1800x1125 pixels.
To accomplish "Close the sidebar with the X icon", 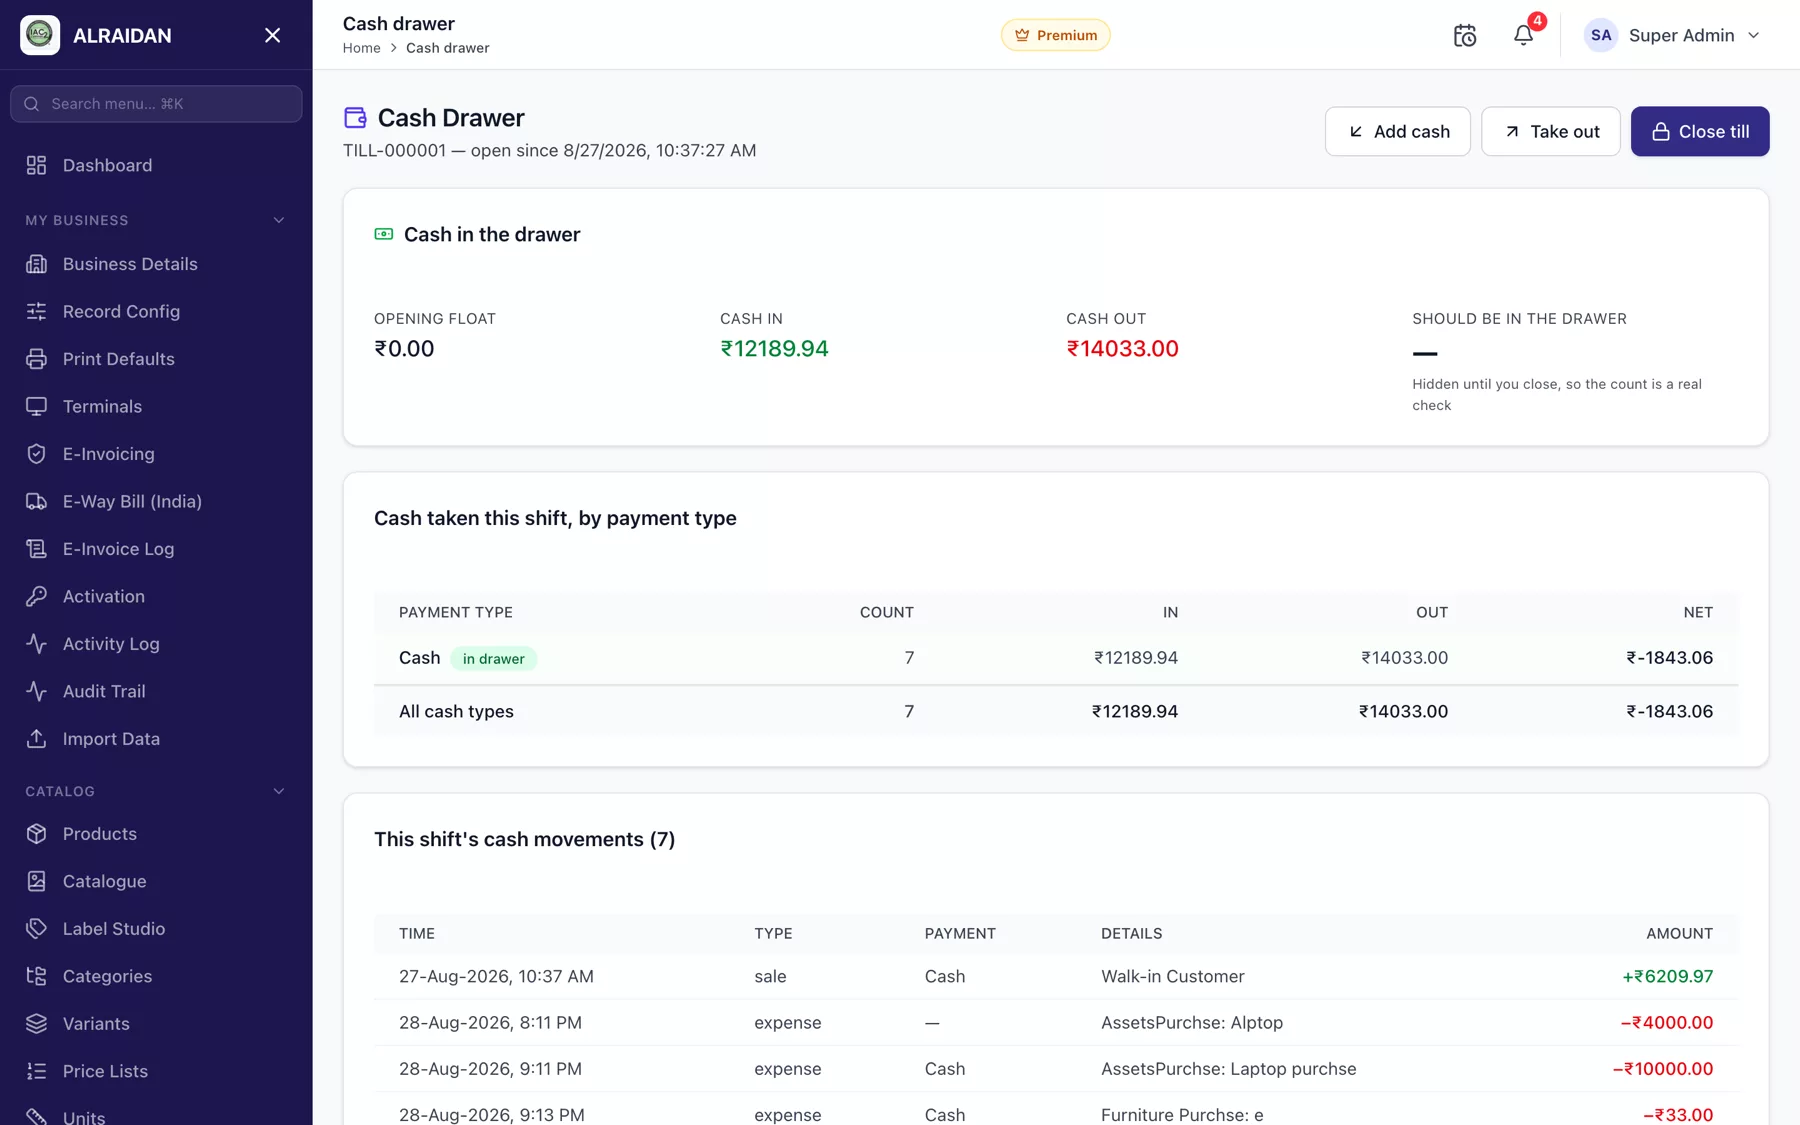I will pyautogui.click(x=272, y=35).
